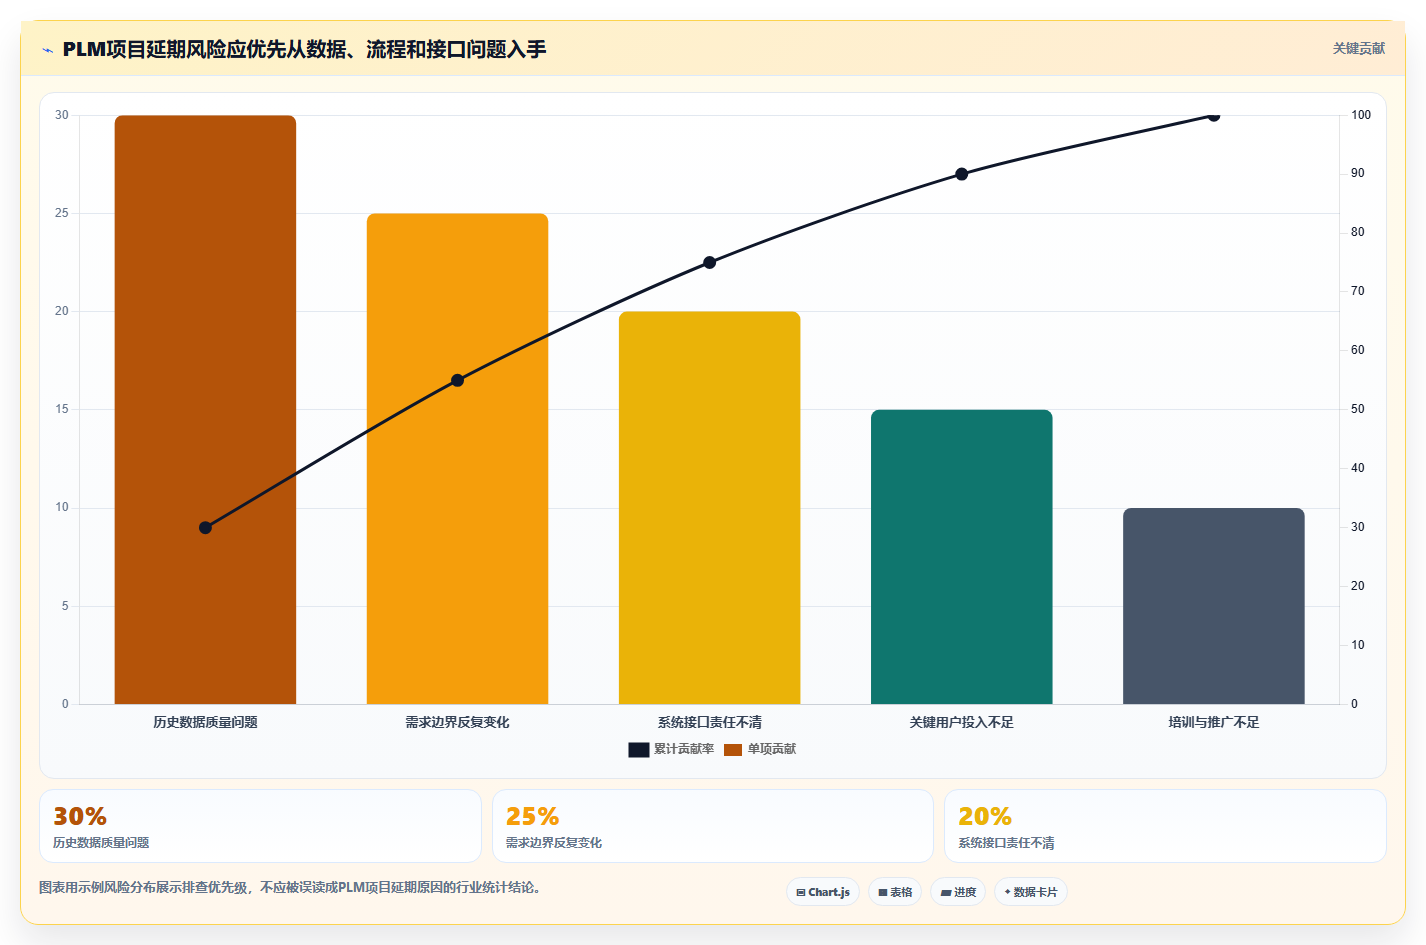Click the 需求边界反复变化 orange bar

(457, 459)
